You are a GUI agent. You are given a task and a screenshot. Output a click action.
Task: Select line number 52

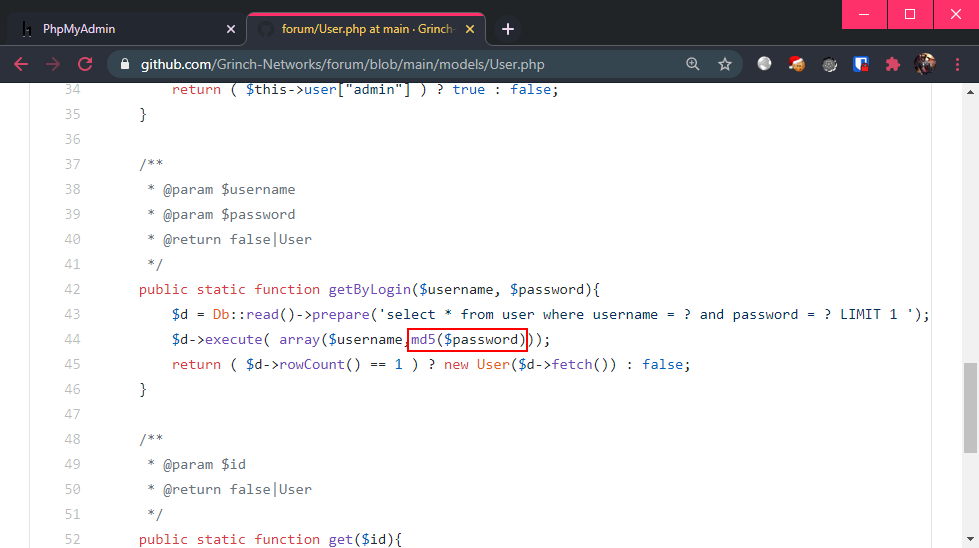[72, 539]
